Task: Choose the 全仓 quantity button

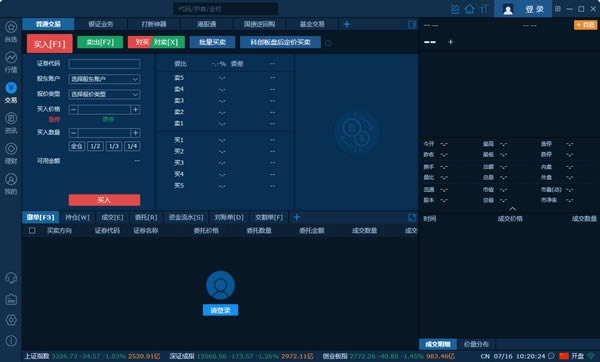Action: (x=77, y=146)
